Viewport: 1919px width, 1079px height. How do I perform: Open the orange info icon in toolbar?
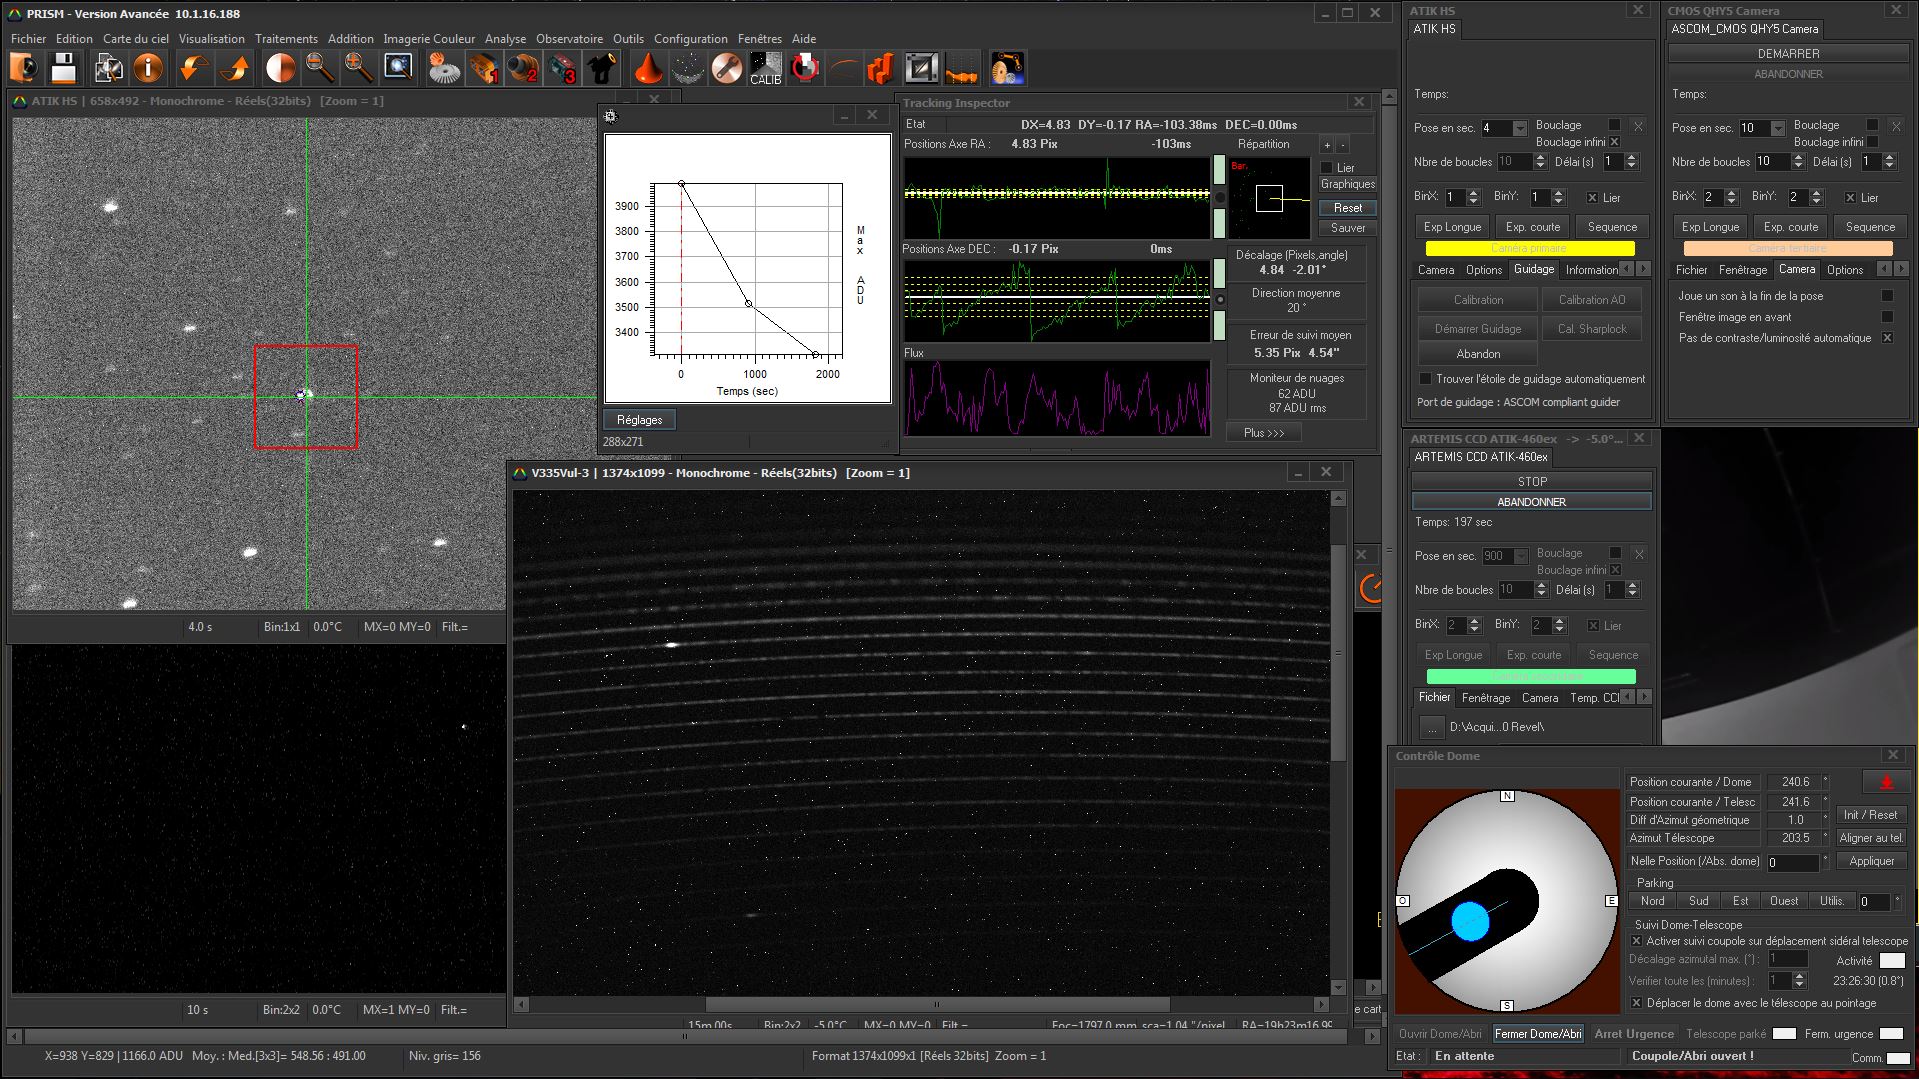coord(148,68)
